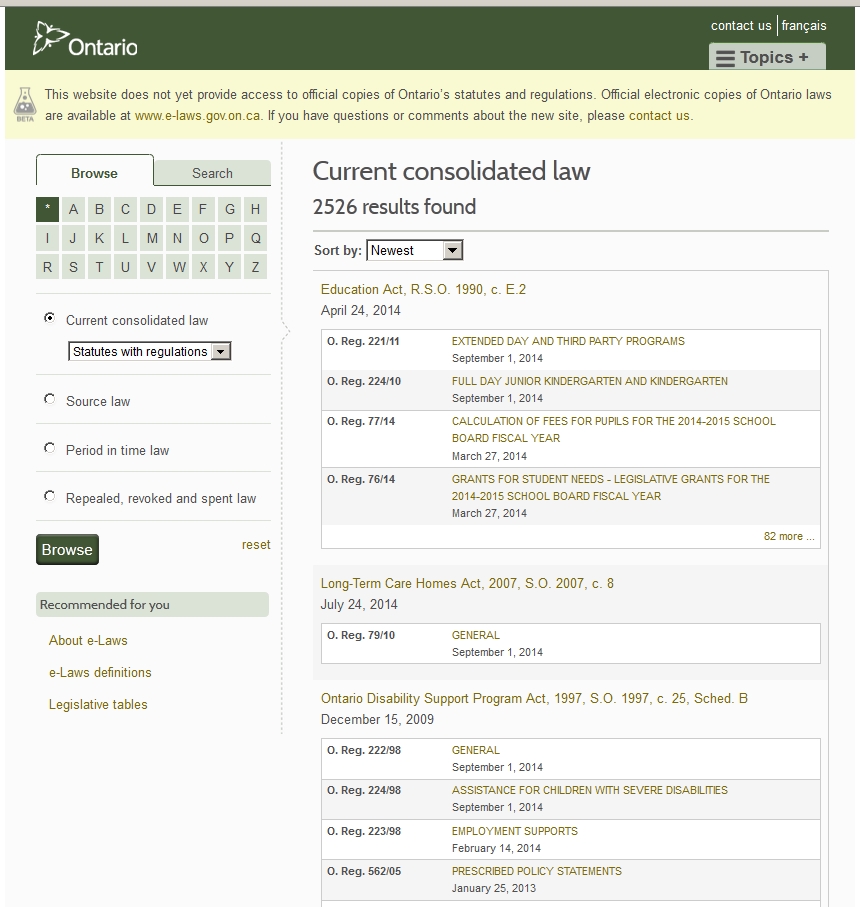
Task: Open Grants for Student Needs regulation
Action: (611, 487)
